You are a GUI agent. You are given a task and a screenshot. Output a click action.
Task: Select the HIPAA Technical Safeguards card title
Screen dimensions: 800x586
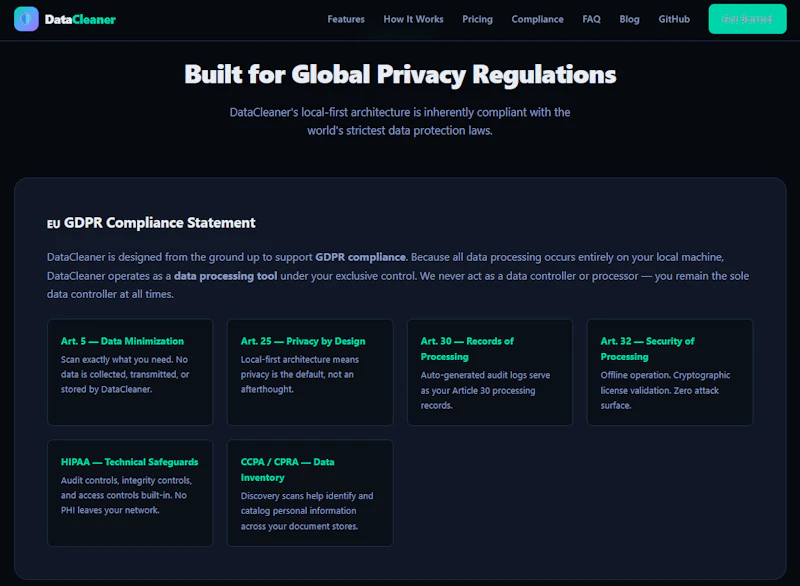(130, 462)
